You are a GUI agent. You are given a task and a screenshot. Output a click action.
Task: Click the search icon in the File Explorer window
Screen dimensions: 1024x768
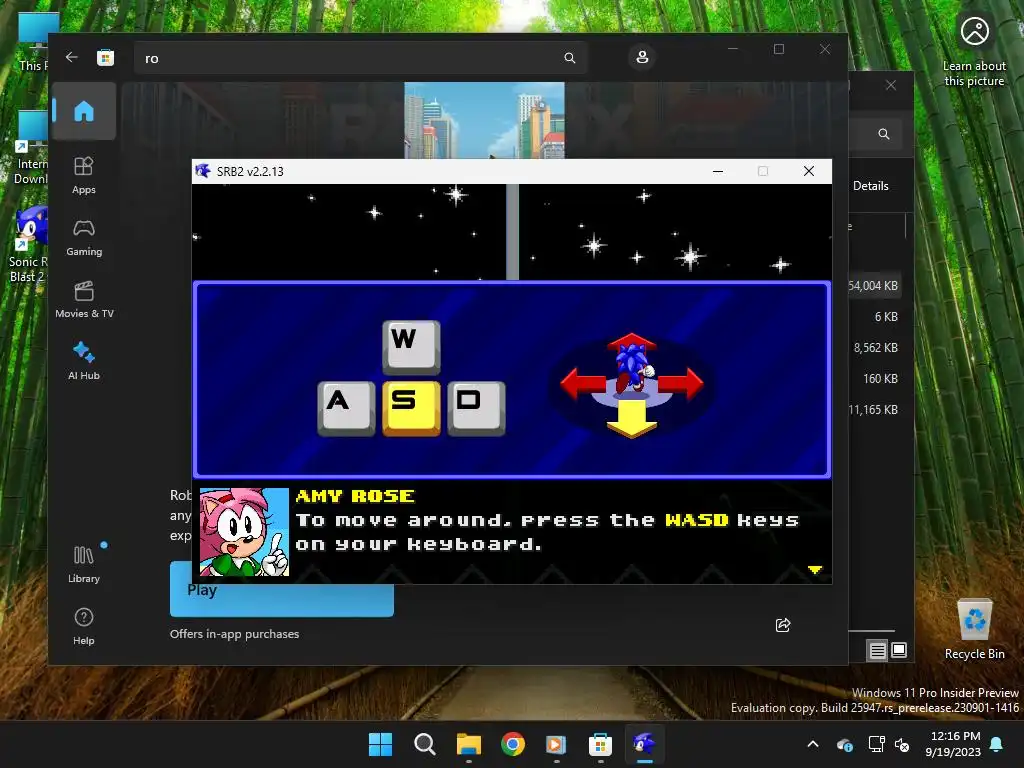[x=884, y=134]
